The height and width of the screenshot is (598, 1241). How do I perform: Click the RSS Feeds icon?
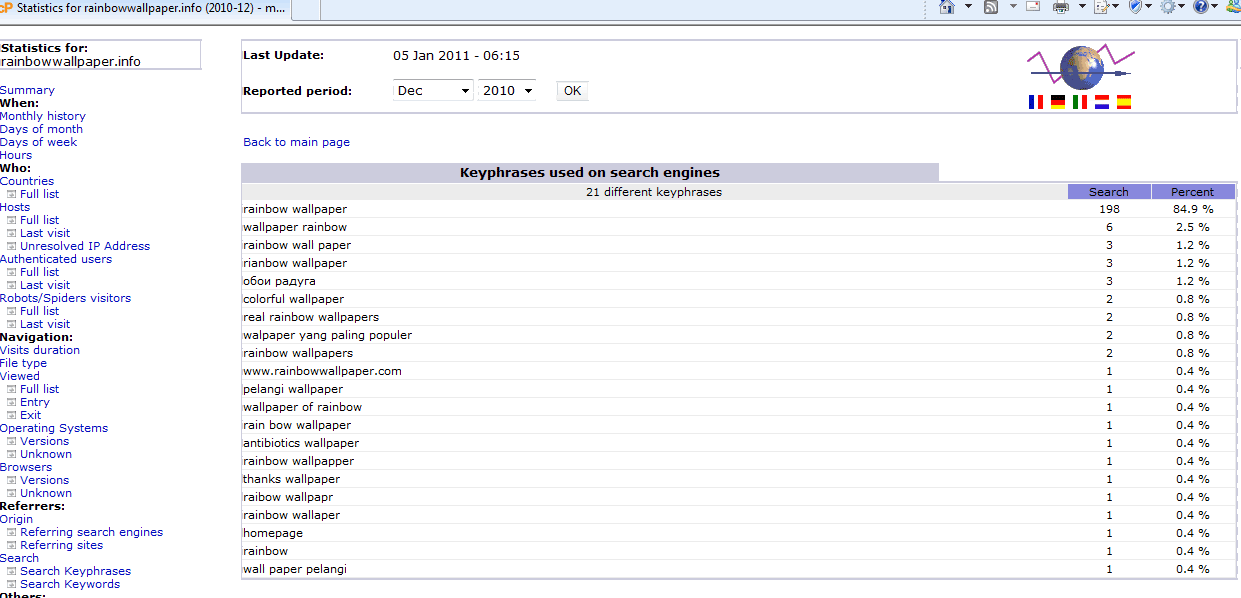pos(991,7)
